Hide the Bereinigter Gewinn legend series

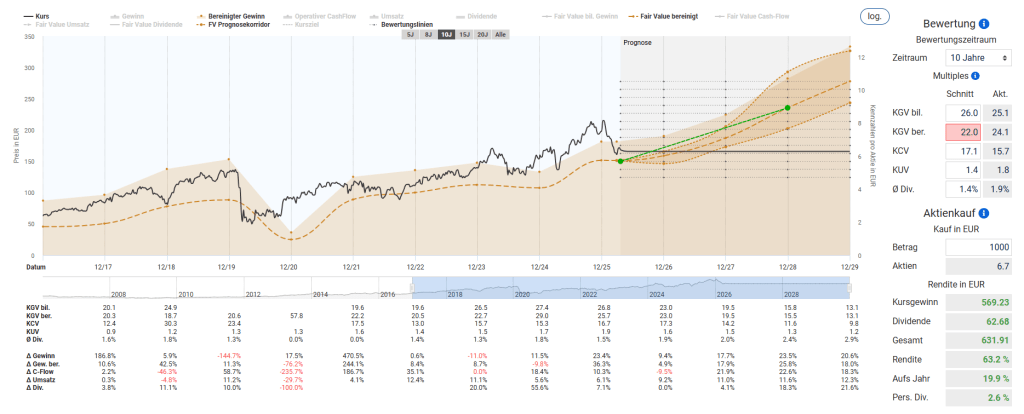point(236,17)
